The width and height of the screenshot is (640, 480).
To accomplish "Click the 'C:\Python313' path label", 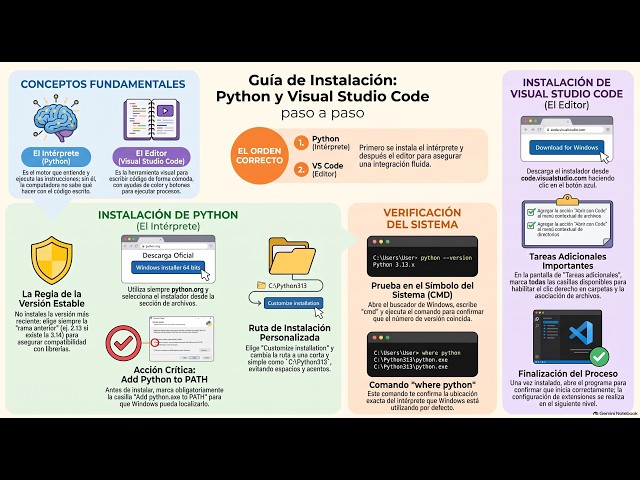I will point(287,285).
